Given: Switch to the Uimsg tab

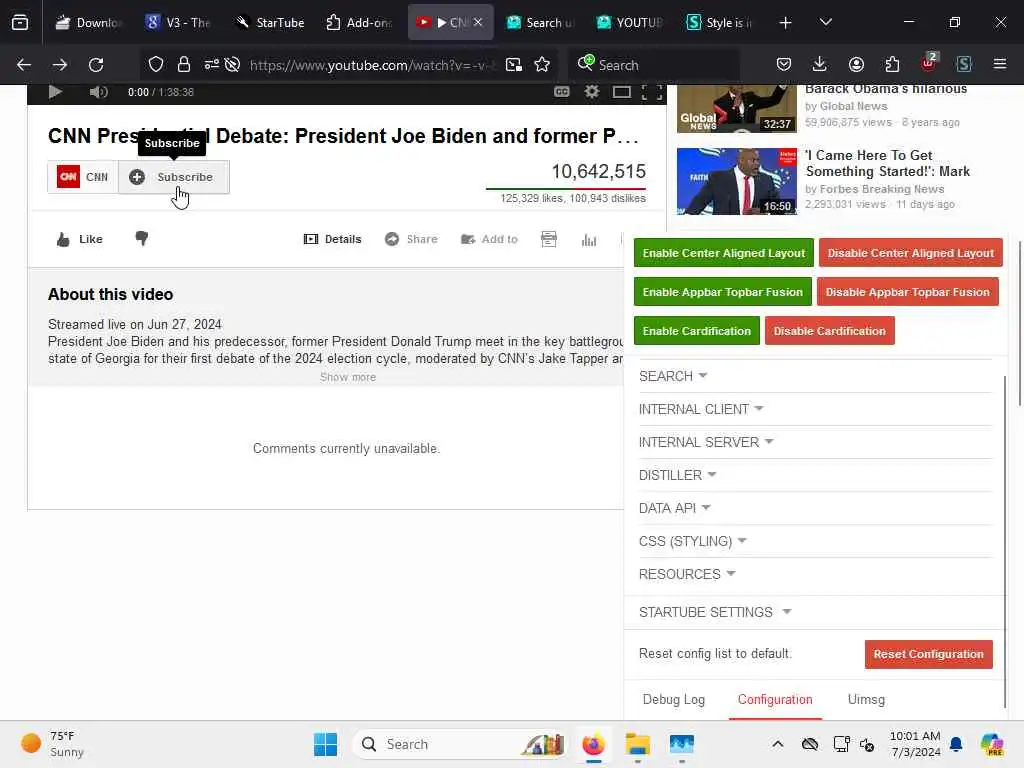Looking at the screenshot, I should pos(866,699).
